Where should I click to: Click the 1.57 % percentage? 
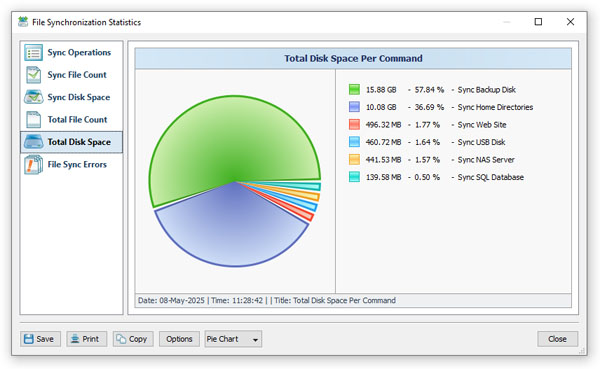tap(427, 160)
